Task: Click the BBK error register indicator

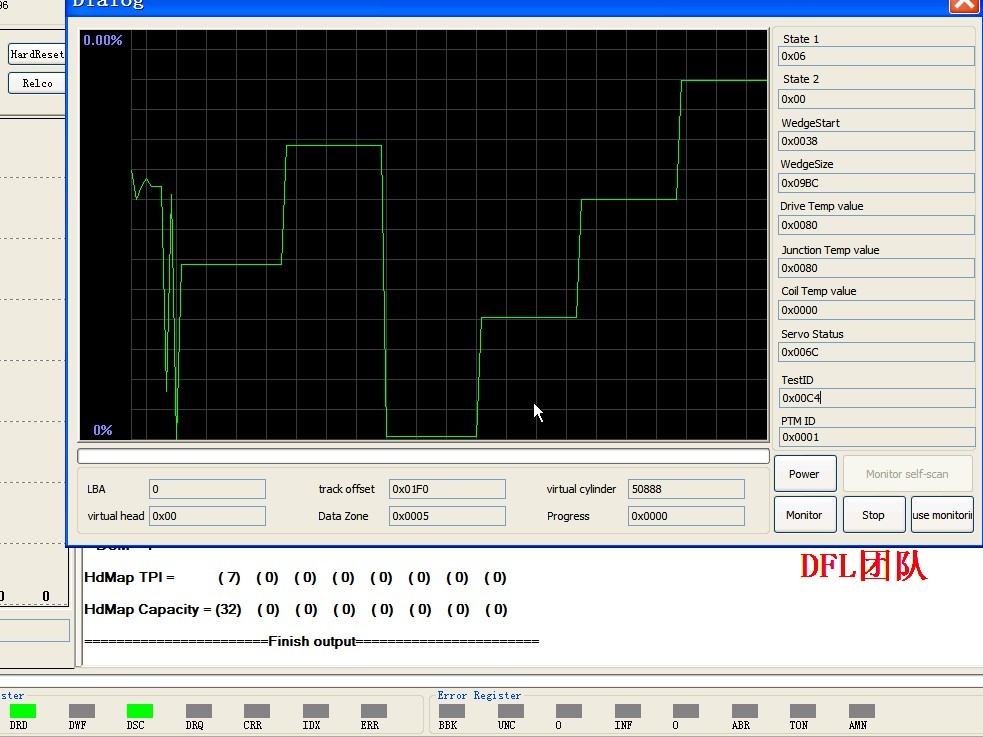Action: click(451, 711)
